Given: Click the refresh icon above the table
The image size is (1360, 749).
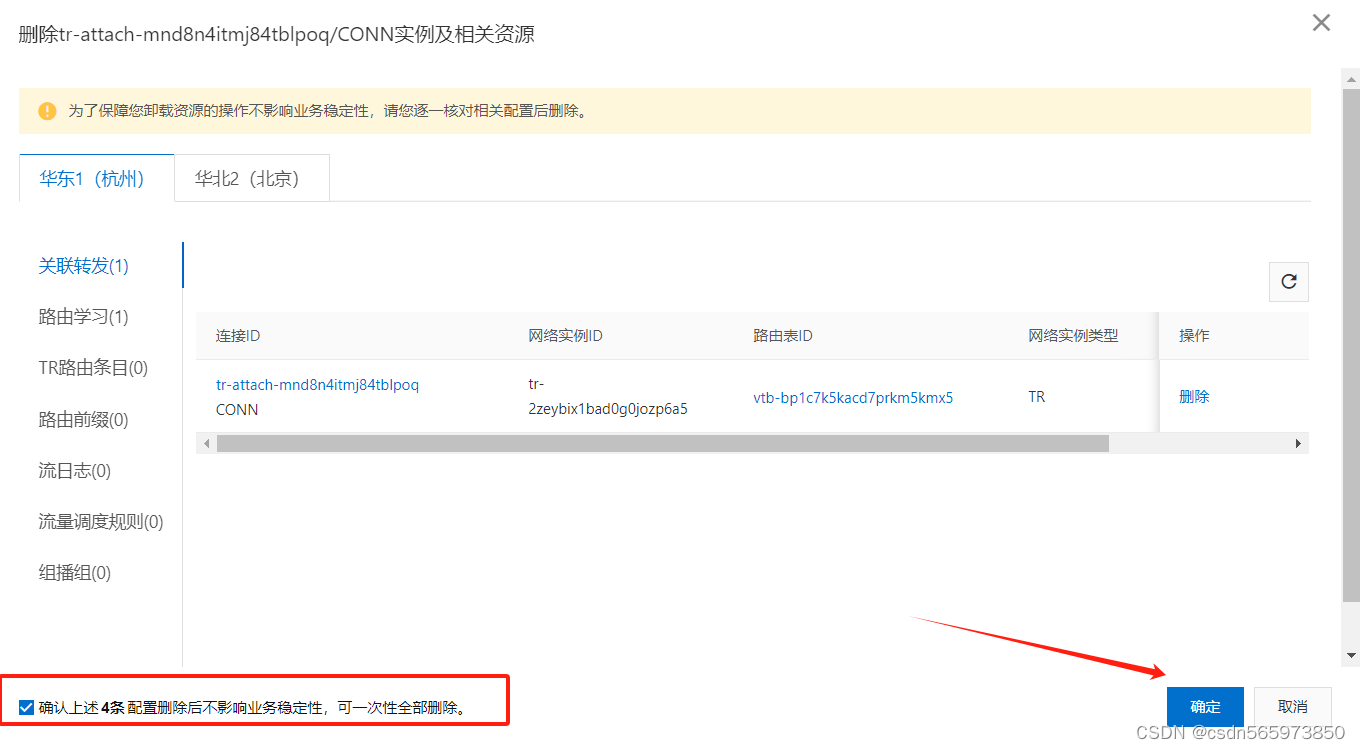Looking at the screenshot, I should coord(1289,282).
